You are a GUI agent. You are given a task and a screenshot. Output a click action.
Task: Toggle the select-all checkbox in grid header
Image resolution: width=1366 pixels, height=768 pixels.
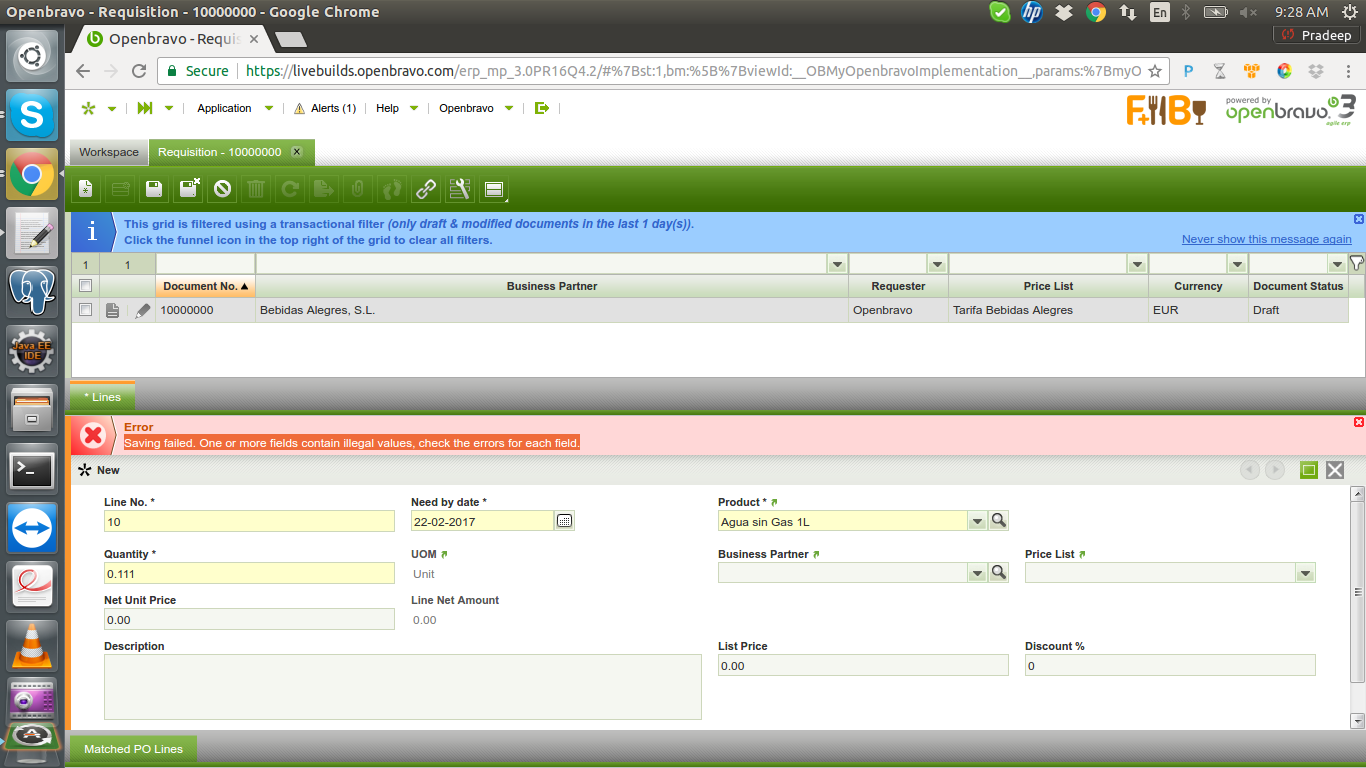pos(86,286)
